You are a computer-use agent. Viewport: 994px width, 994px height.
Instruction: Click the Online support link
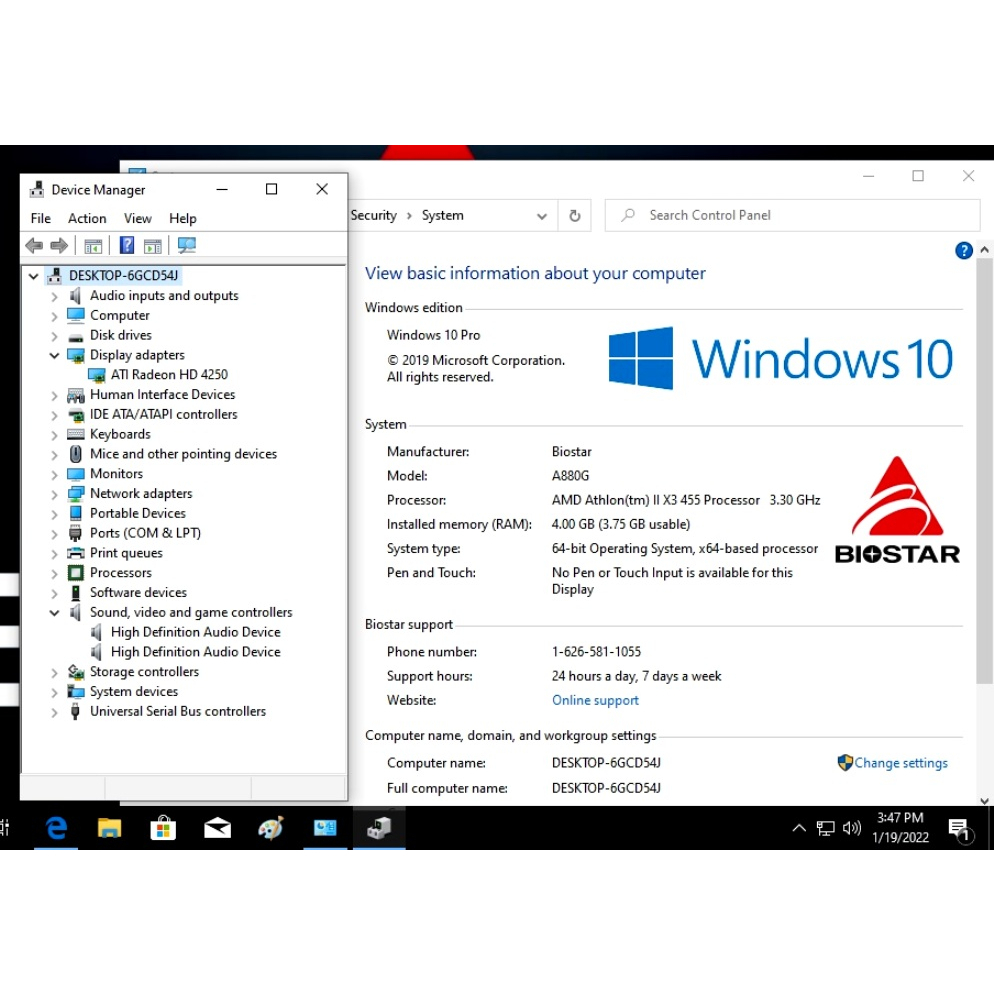click(595, 701)
